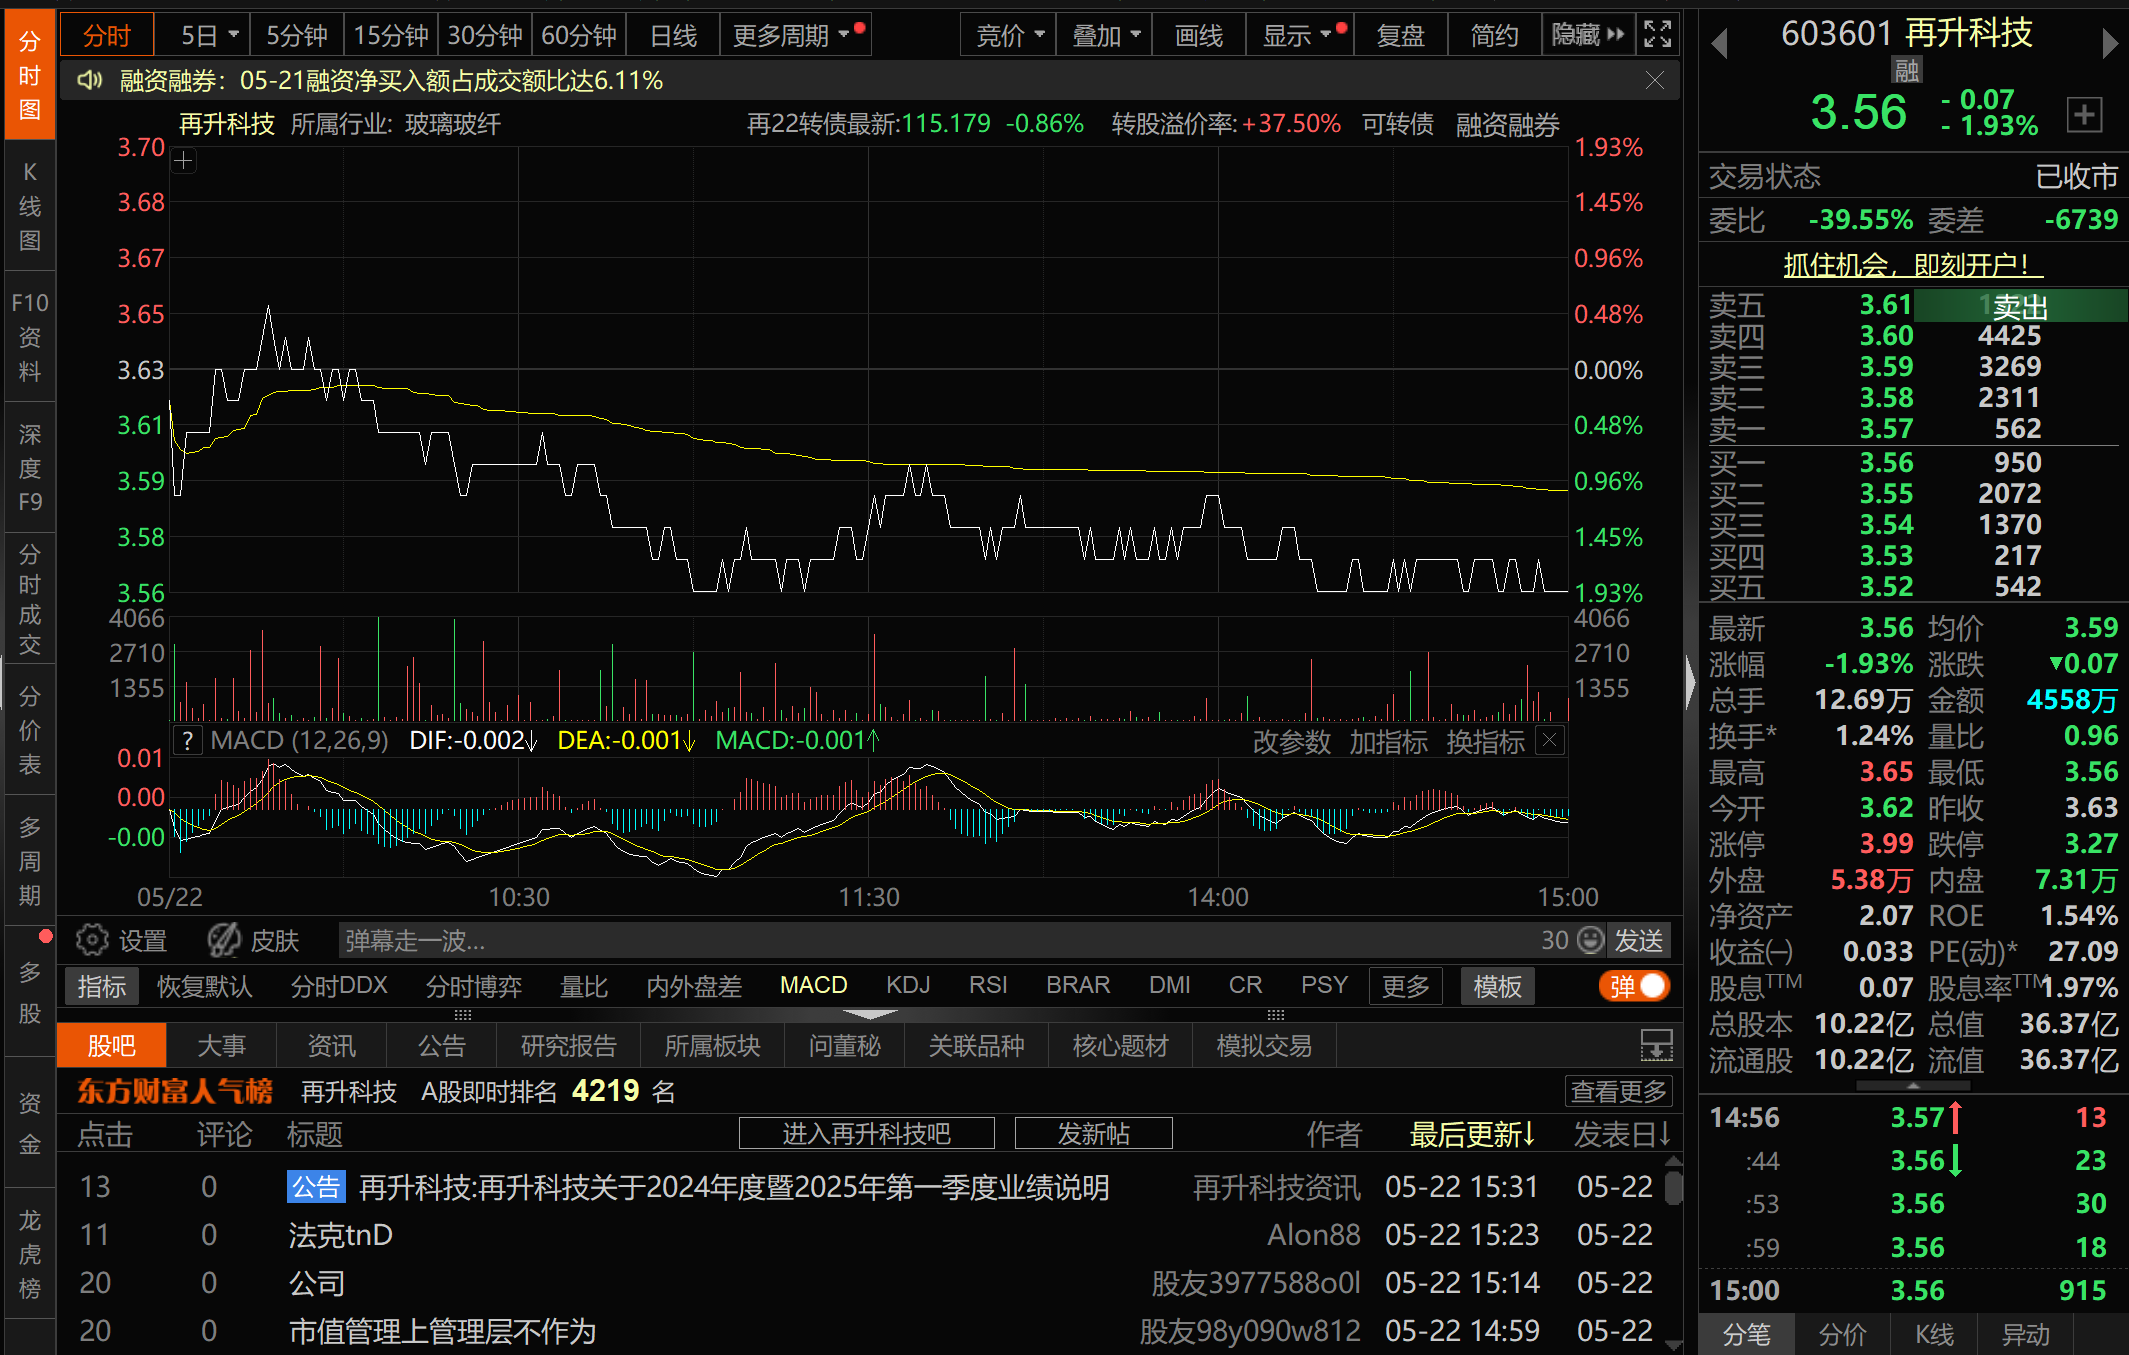This screenshot has width=2129, height=1355.
Task: Click the 发新帖 new post button
Action: [x=1093, y=1133]
